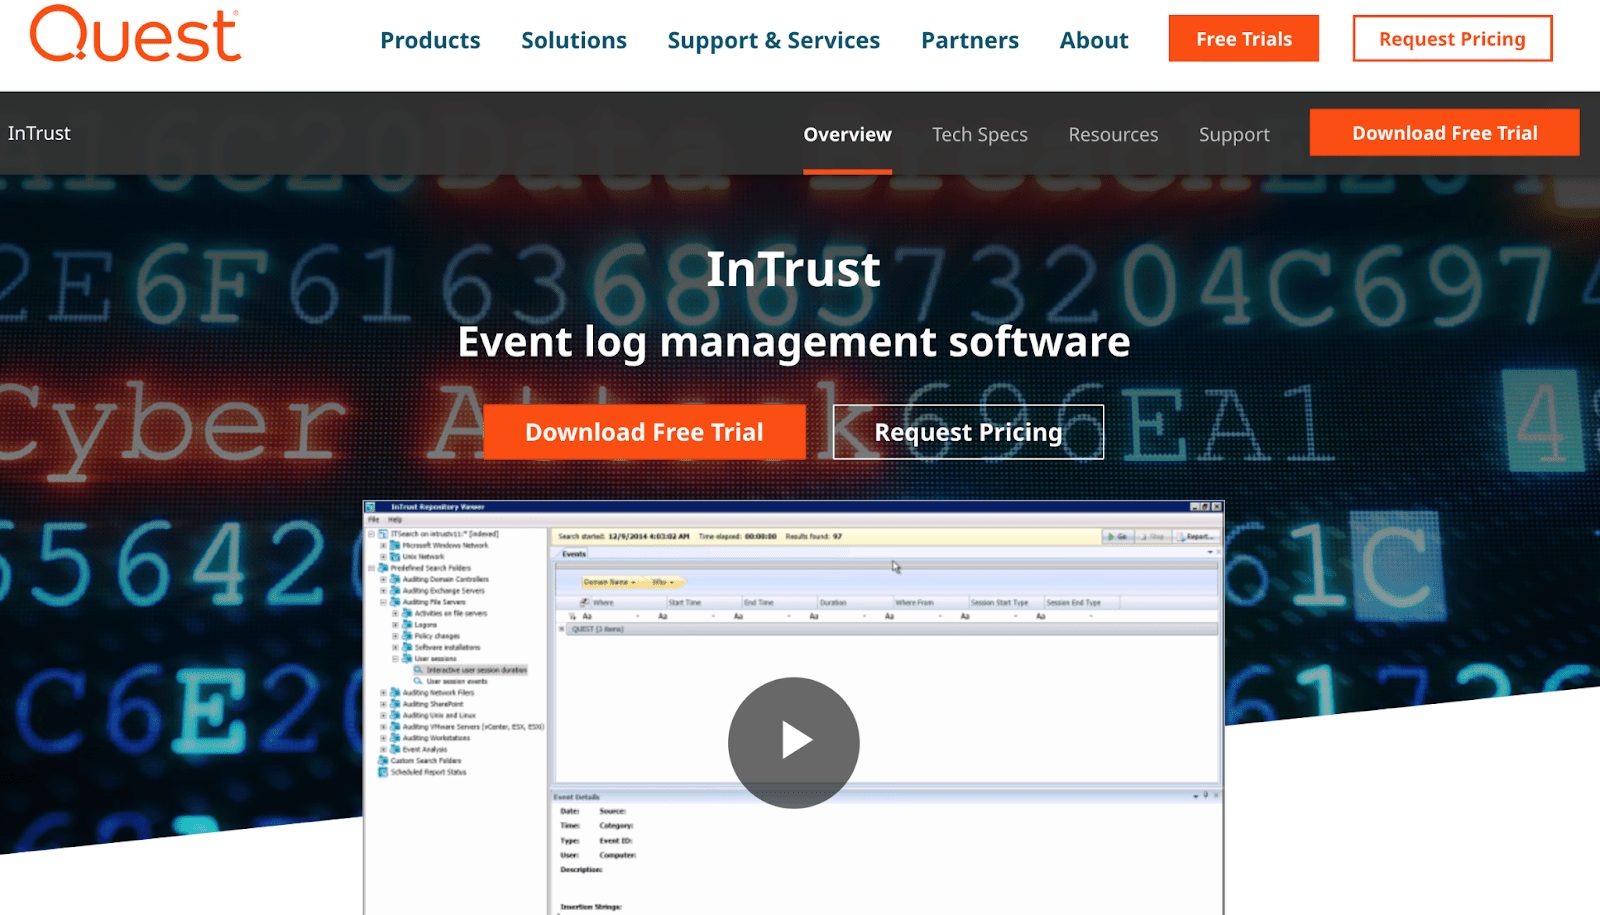Click the Scheduled Report Status icon
Viewport: 1600px width, 915px height.
383,772
